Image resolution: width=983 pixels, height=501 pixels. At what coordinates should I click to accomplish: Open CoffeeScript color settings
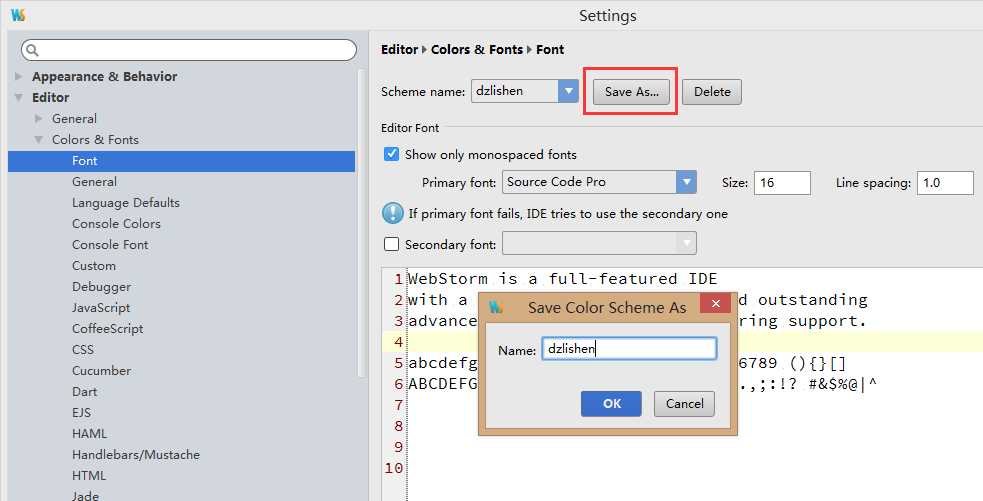coord(107,329)
